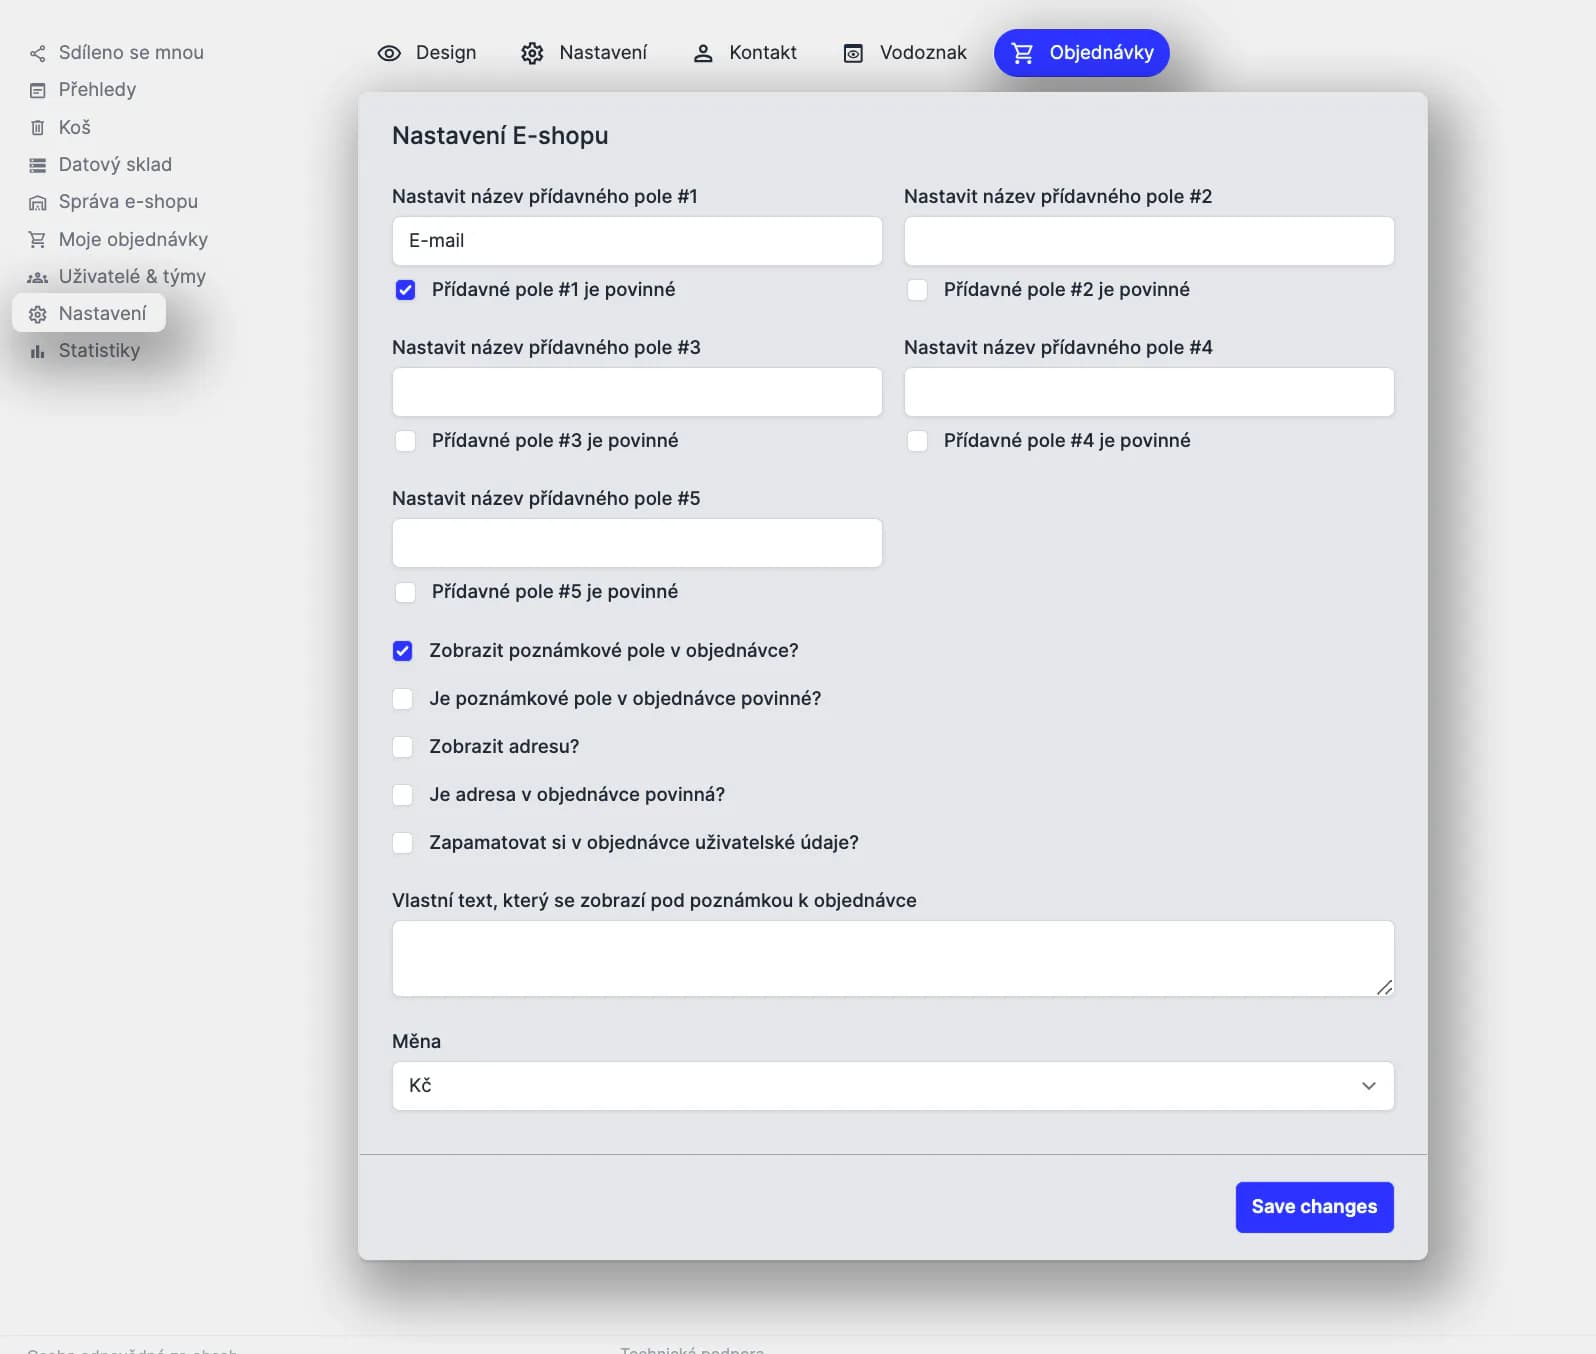
Task: Open the Měna currency dropdown
Action: click(x=892, y=1086)
